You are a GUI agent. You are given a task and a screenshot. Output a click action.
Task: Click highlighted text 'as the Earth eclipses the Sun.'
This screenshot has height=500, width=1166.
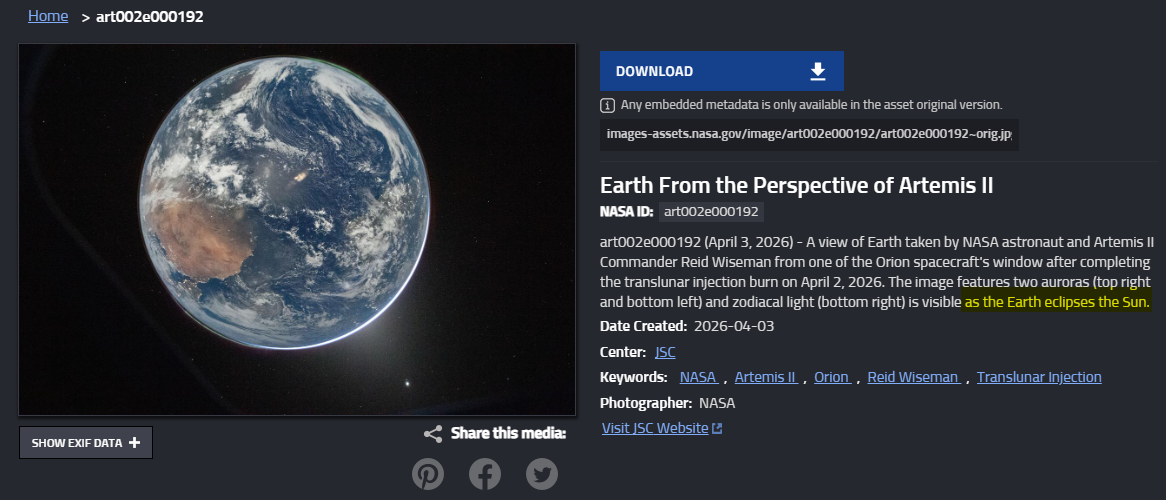(1056, 302)
